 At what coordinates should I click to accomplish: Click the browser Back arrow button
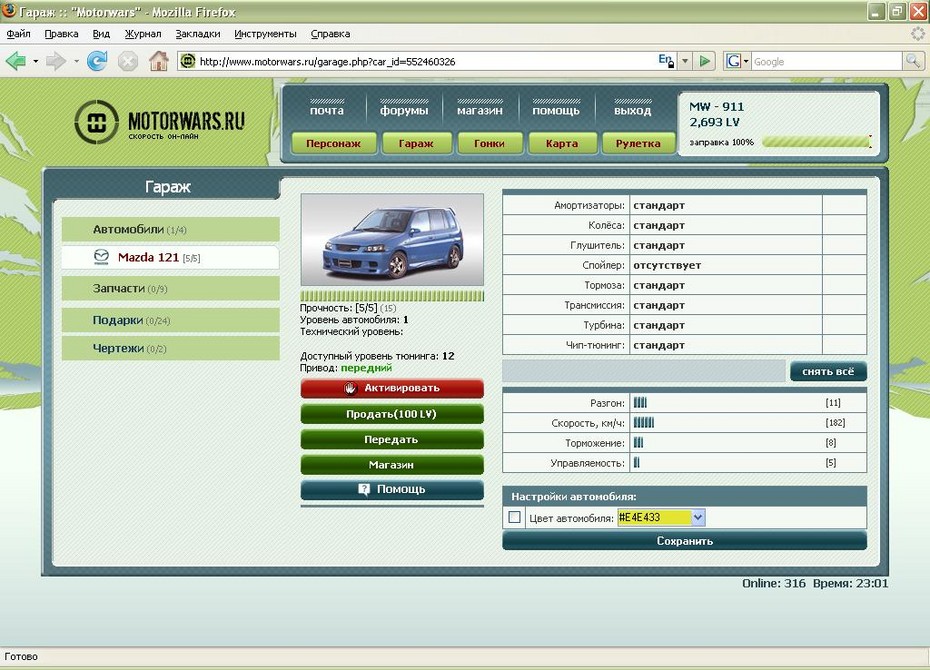[x=16, y=61]
